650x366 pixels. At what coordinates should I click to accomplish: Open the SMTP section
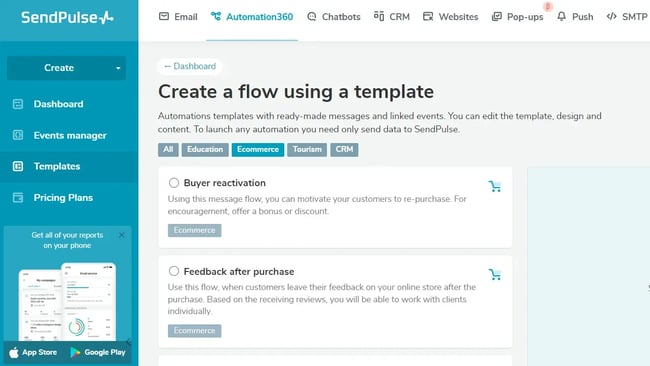point(627,17)
